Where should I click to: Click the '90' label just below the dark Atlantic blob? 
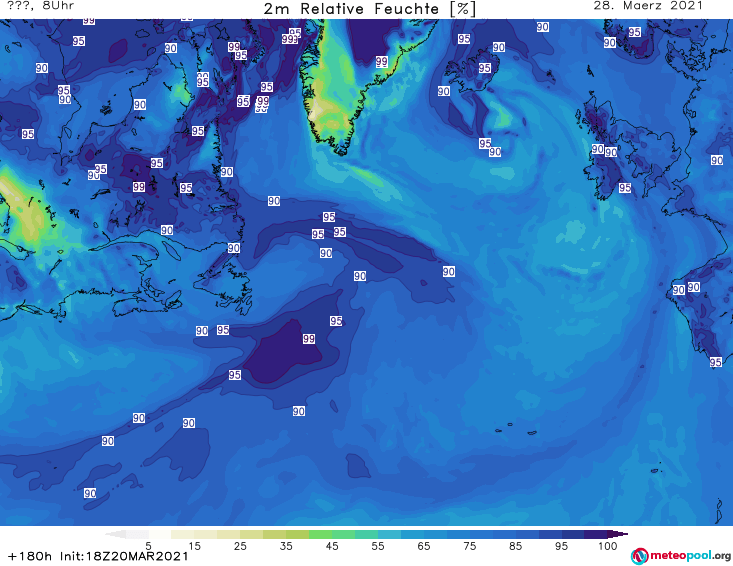(x=299, y=411)
